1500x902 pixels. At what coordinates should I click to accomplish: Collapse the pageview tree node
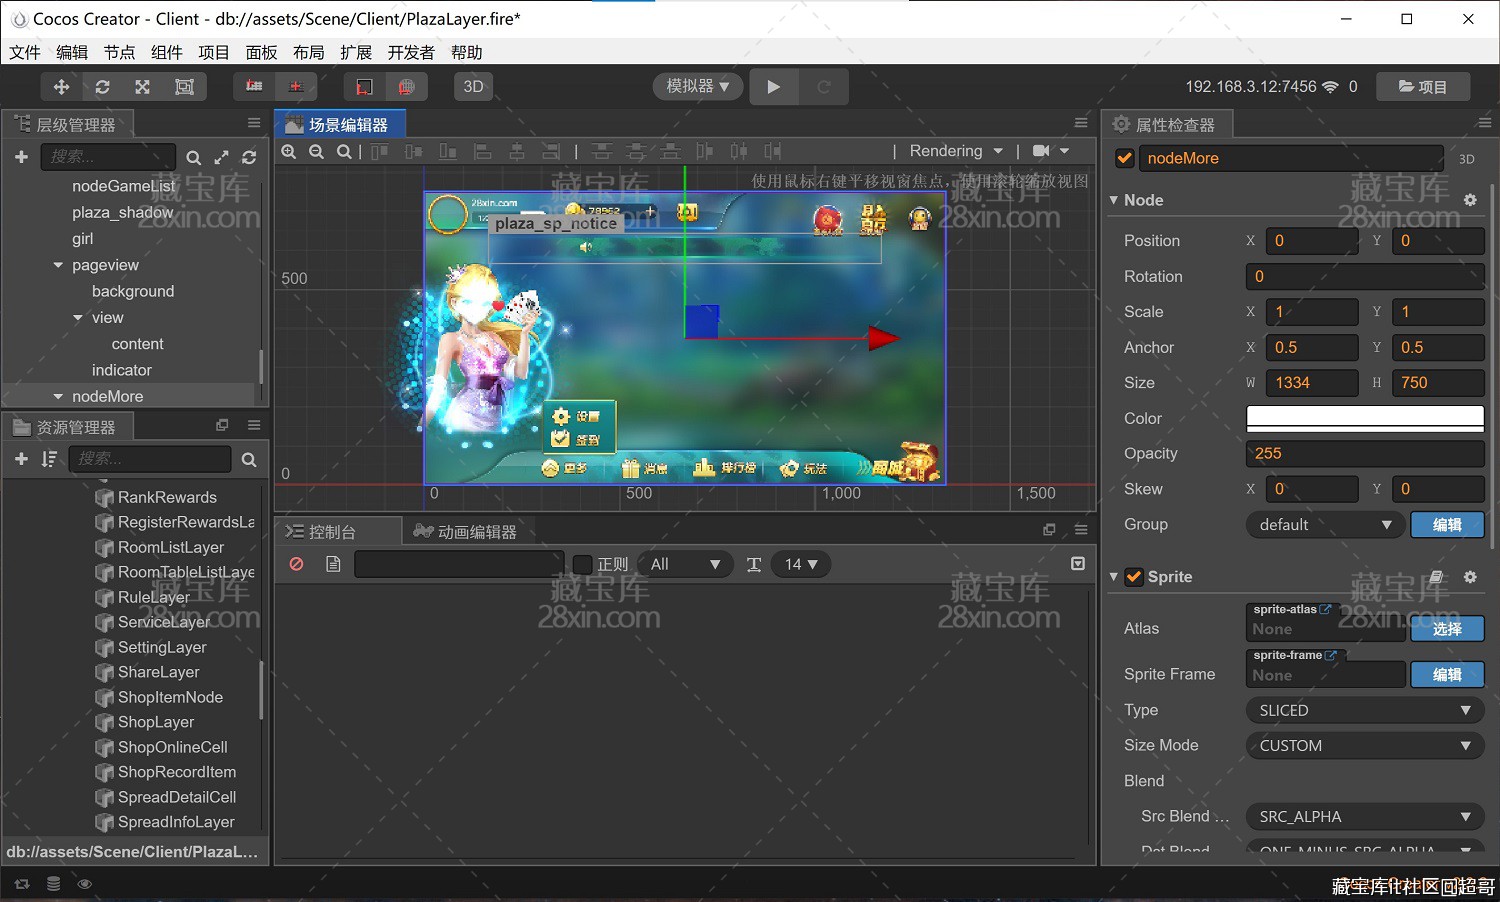tap(58, 265)
